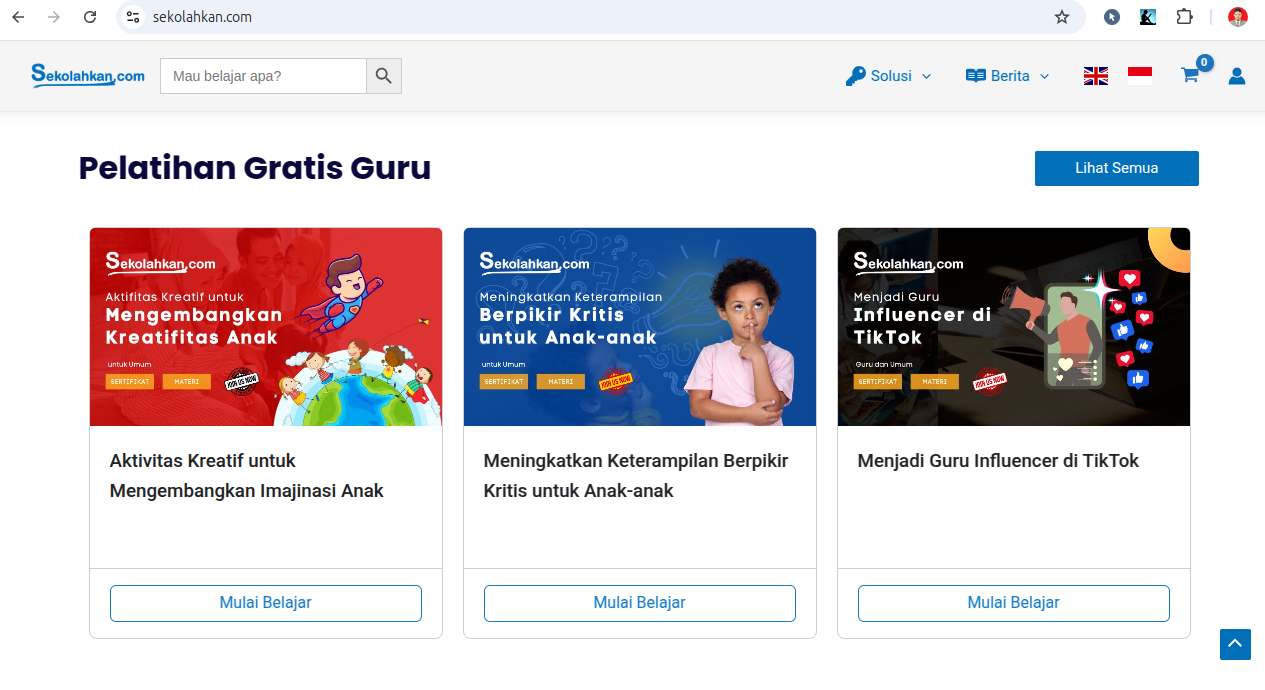Focus the 'Mau belajar apa?' search field
This screenshot has height=690, width=1265.
pyautogui.click(x=263, y=76)
